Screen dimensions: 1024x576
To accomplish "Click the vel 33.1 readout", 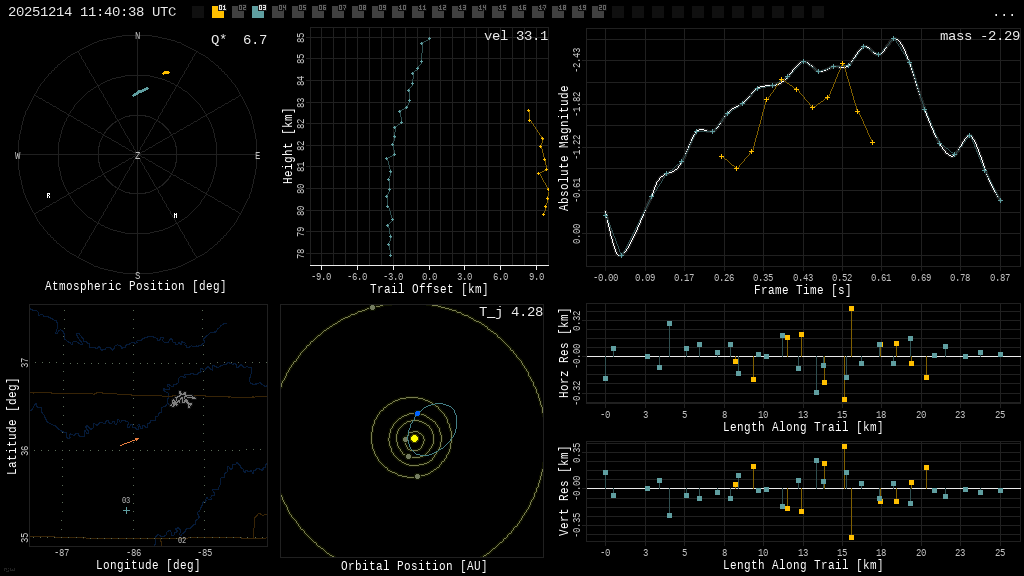I will click(x=515, y=37).
